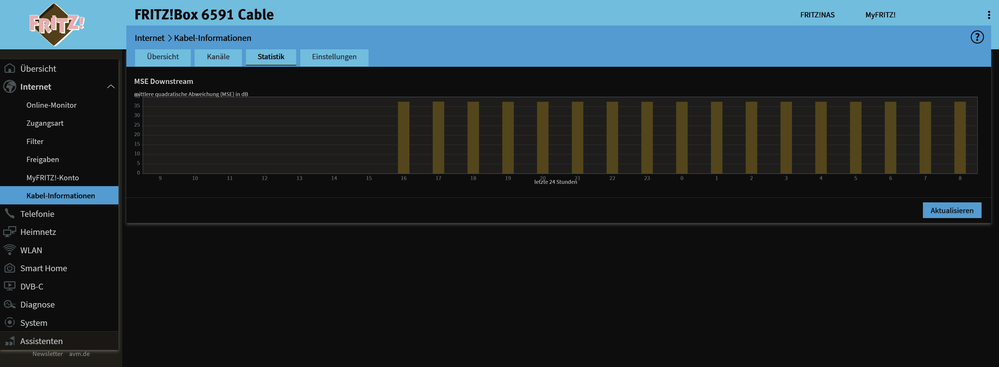This screenshot has height=367, width=999.
Task: Open the help question mark icon
Action: coord(977,37)
